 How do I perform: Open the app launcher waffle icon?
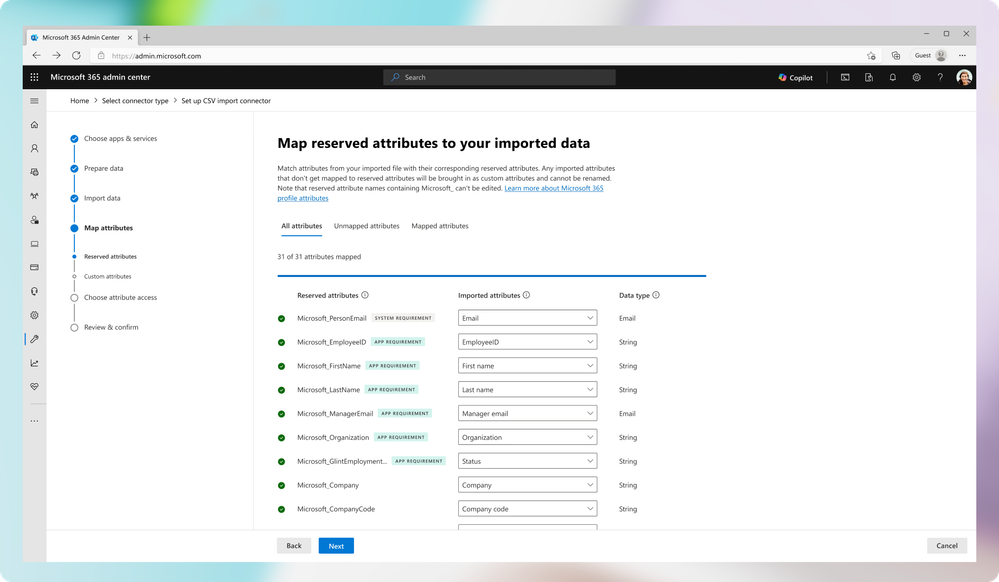(34, 77)
